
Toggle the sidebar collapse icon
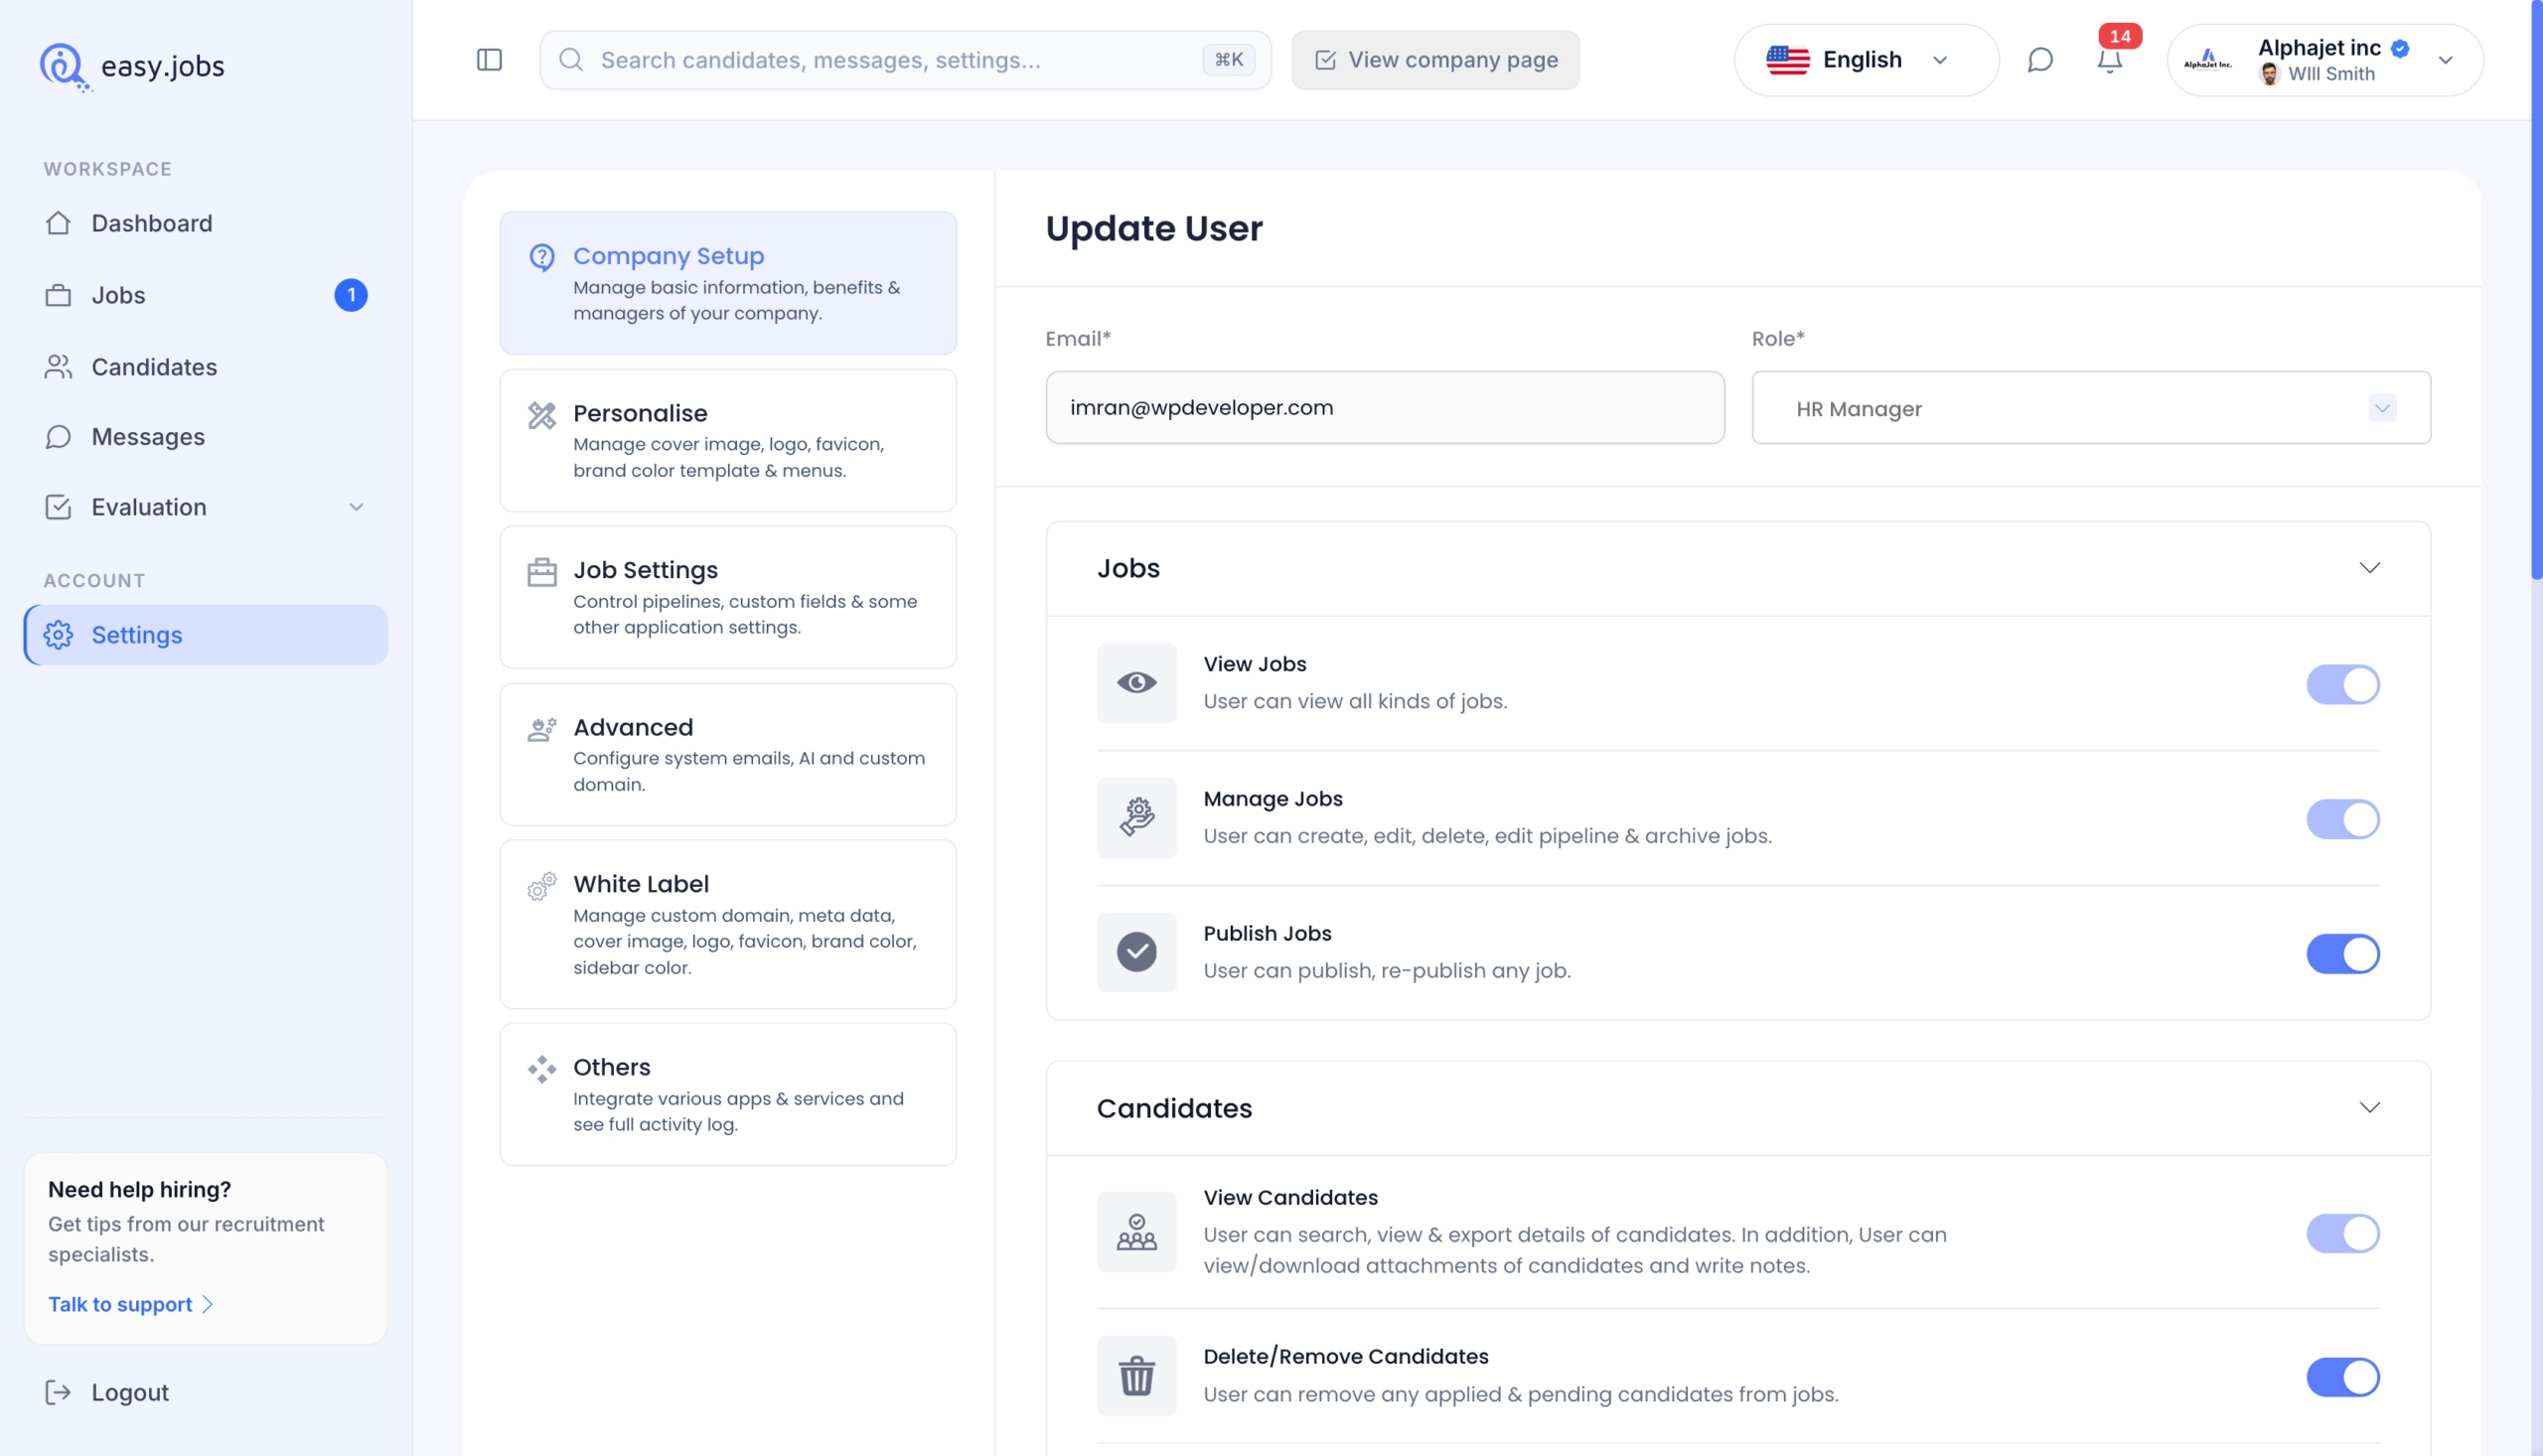[x=489, y=60]
